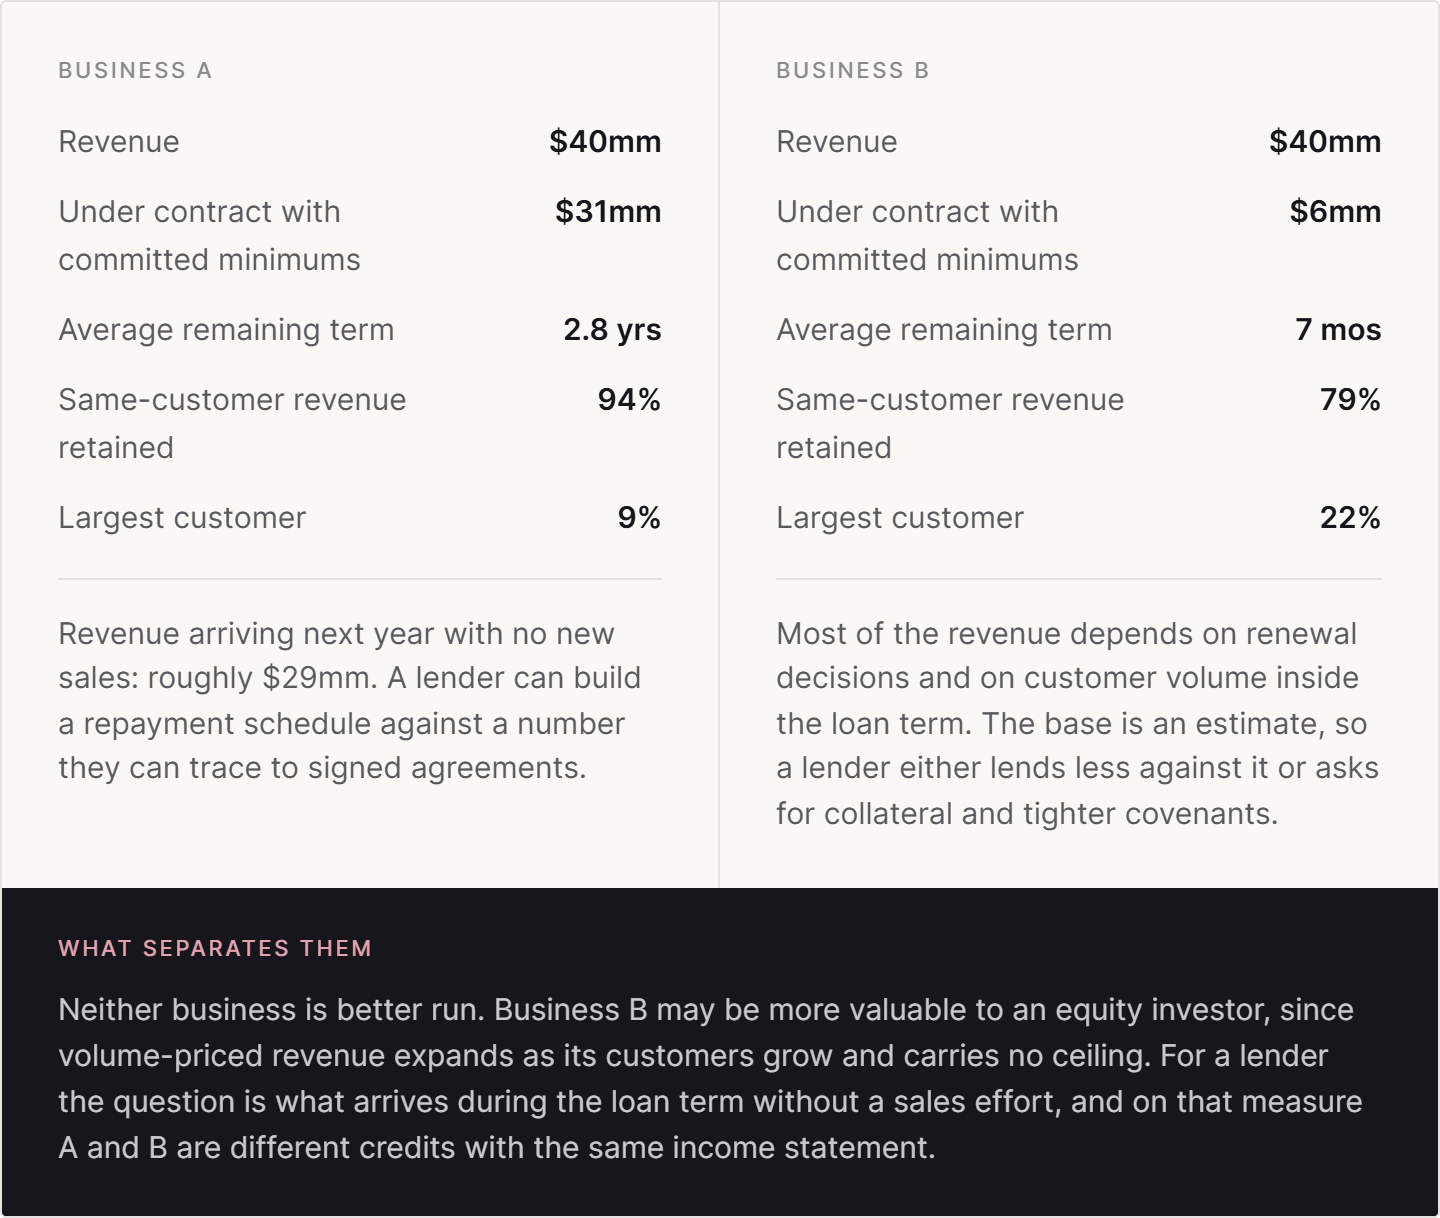This screenshot has height=1218, width=1440.
Task: Select the 7 mos remaining term value
Action: (1338, 329)
